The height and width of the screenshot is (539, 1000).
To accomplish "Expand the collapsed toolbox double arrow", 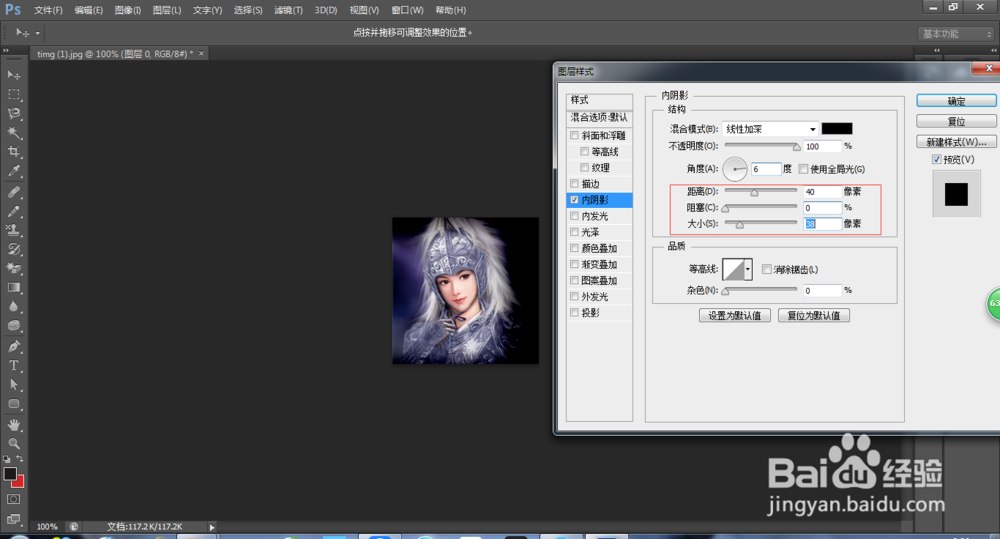I will [x=6, y=50].
